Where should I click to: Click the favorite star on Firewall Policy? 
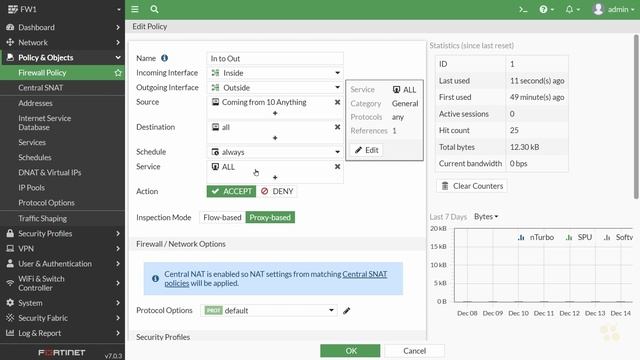(118, 73)
